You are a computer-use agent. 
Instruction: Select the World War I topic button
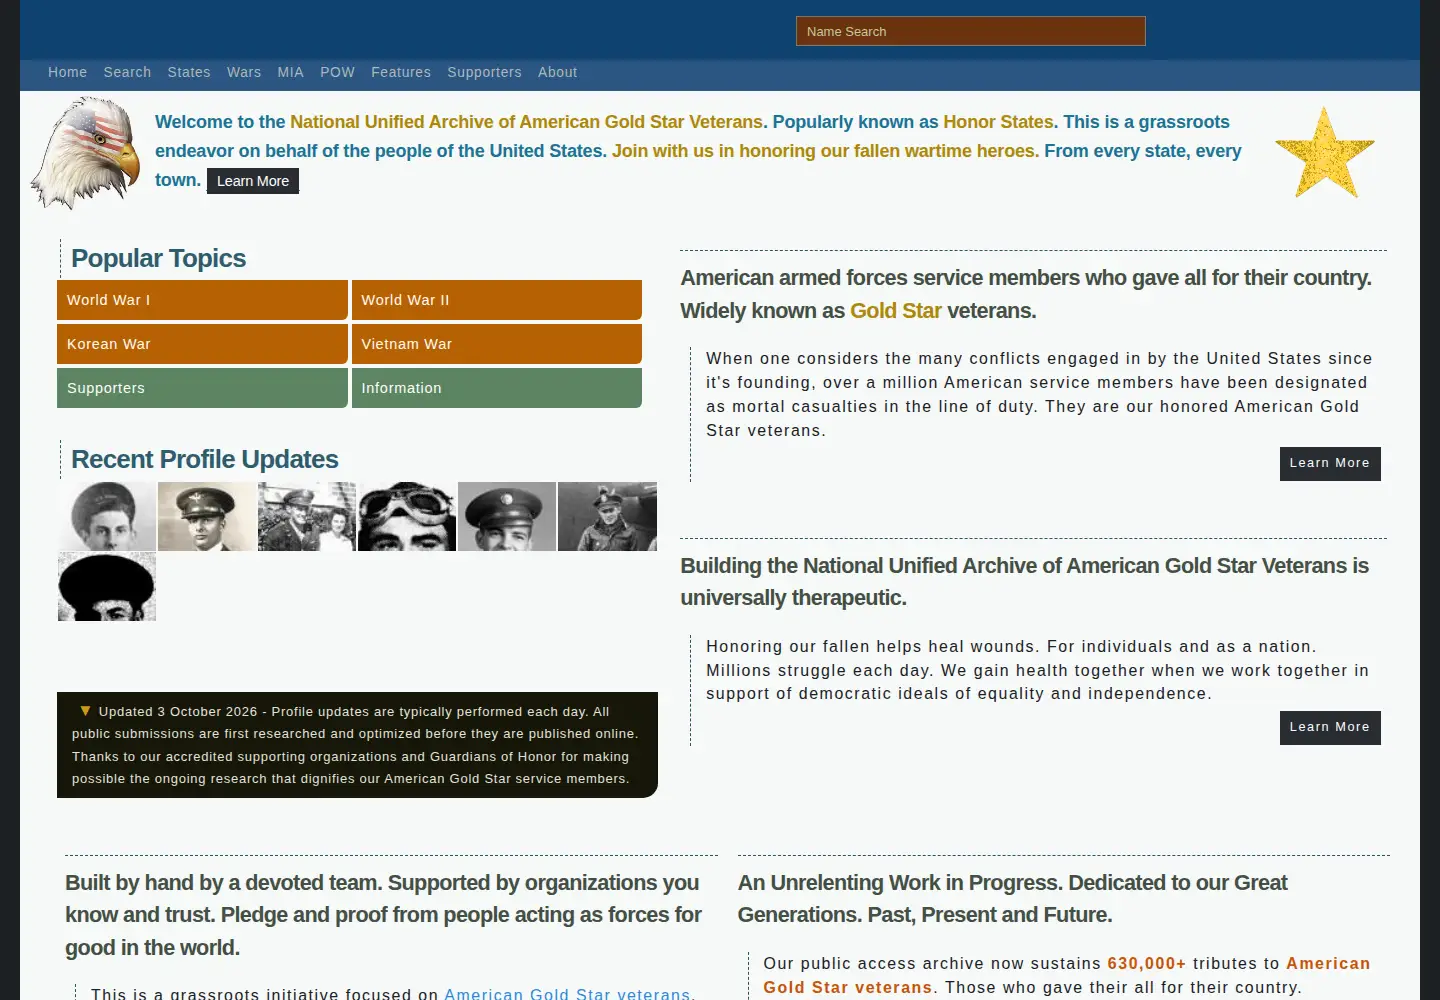click(202, 300)
